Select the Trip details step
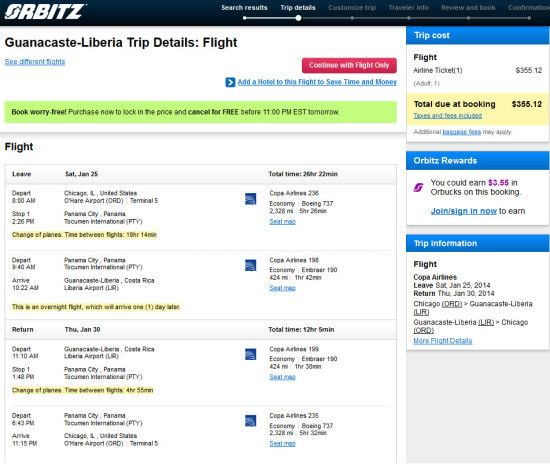The width and height of the screenshot is (550, 464). point(298,8)
